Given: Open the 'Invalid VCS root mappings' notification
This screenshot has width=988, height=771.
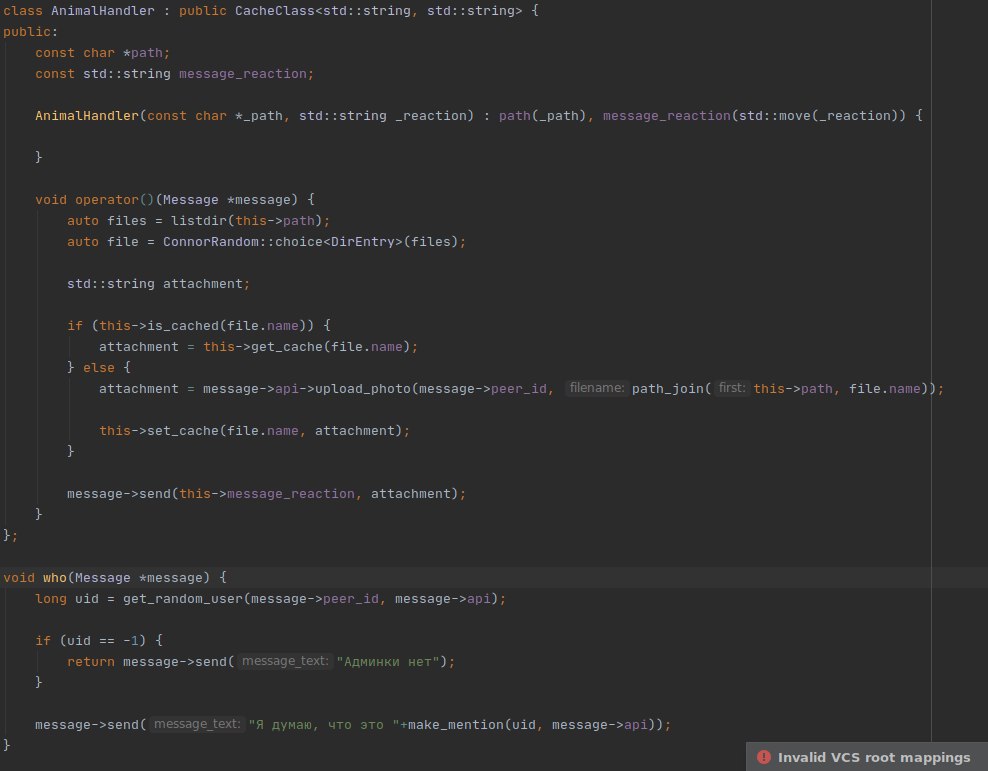Looking at the screenshot, I should coord(867,757).
